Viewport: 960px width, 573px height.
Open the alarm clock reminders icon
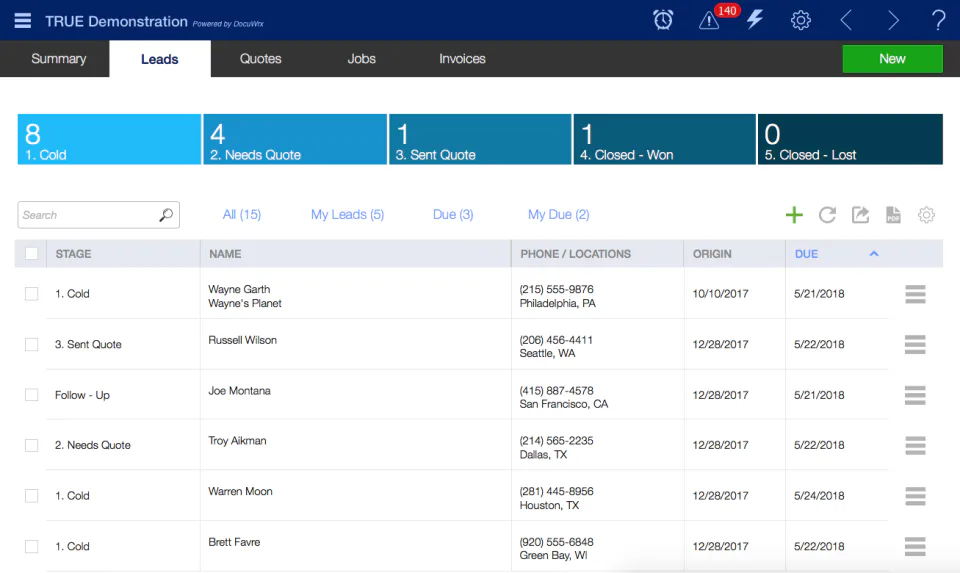pyautogui.click(x=663, y=20)
